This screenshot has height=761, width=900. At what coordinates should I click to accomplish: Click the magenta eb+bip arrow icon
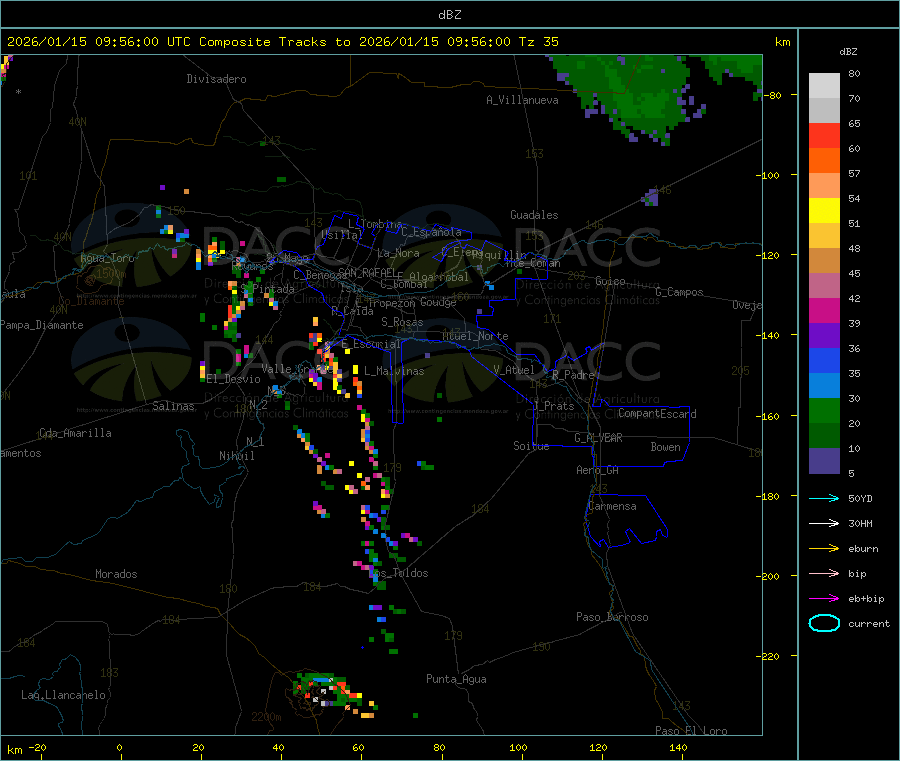824,599
